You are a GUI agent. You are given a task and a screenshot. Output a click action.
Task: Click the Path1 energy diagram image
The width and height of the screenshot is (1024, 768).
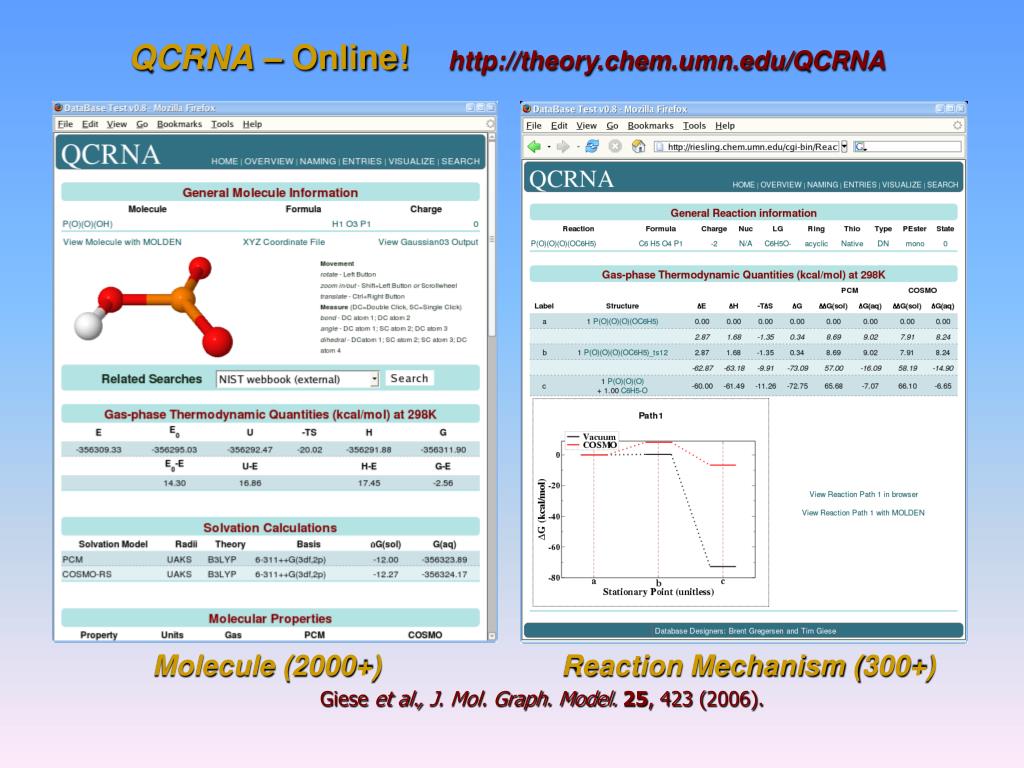(x=651, y=503)
